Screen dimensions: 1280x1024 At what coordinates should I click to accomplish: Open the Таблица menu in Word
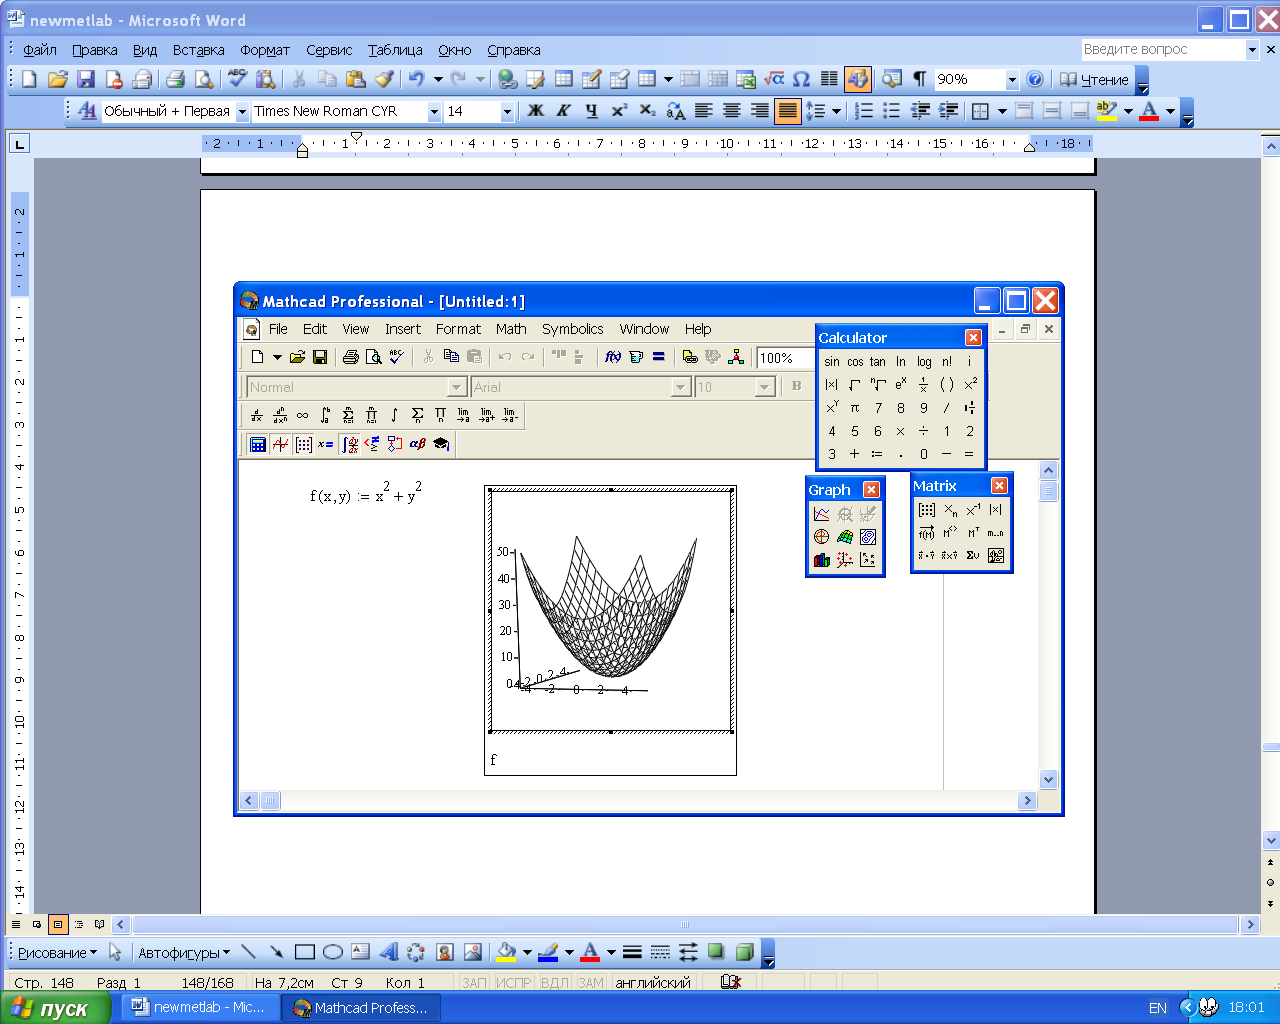tap(395, 50)
